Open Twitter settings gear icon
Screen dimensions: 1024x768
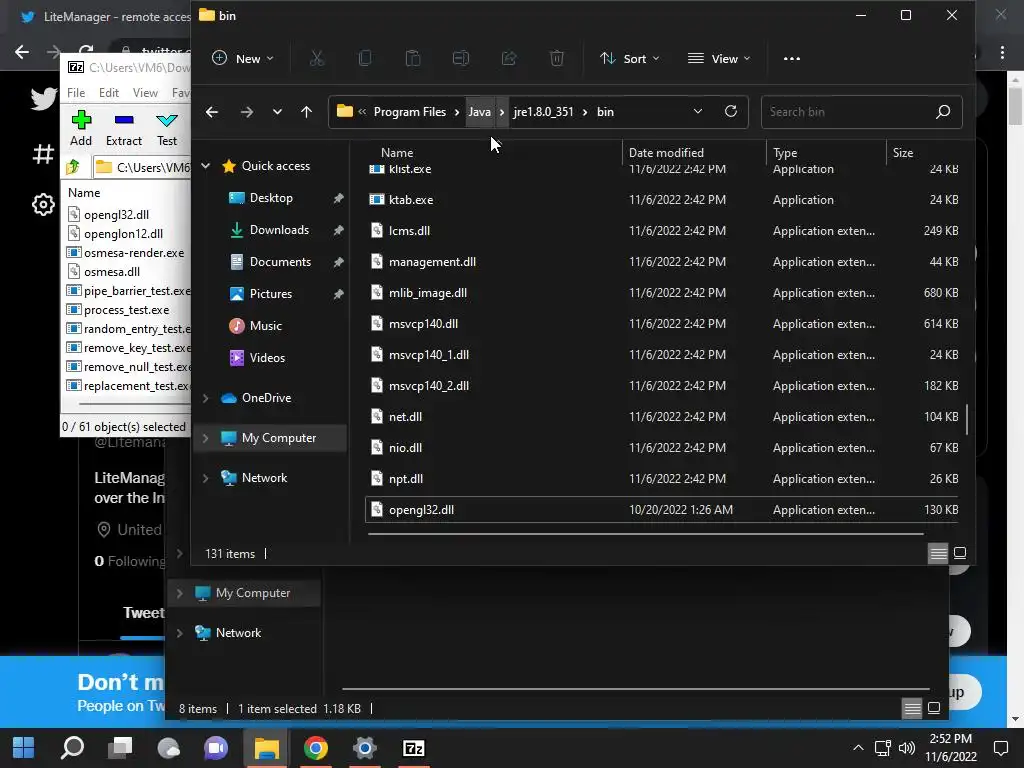point(43,205)
